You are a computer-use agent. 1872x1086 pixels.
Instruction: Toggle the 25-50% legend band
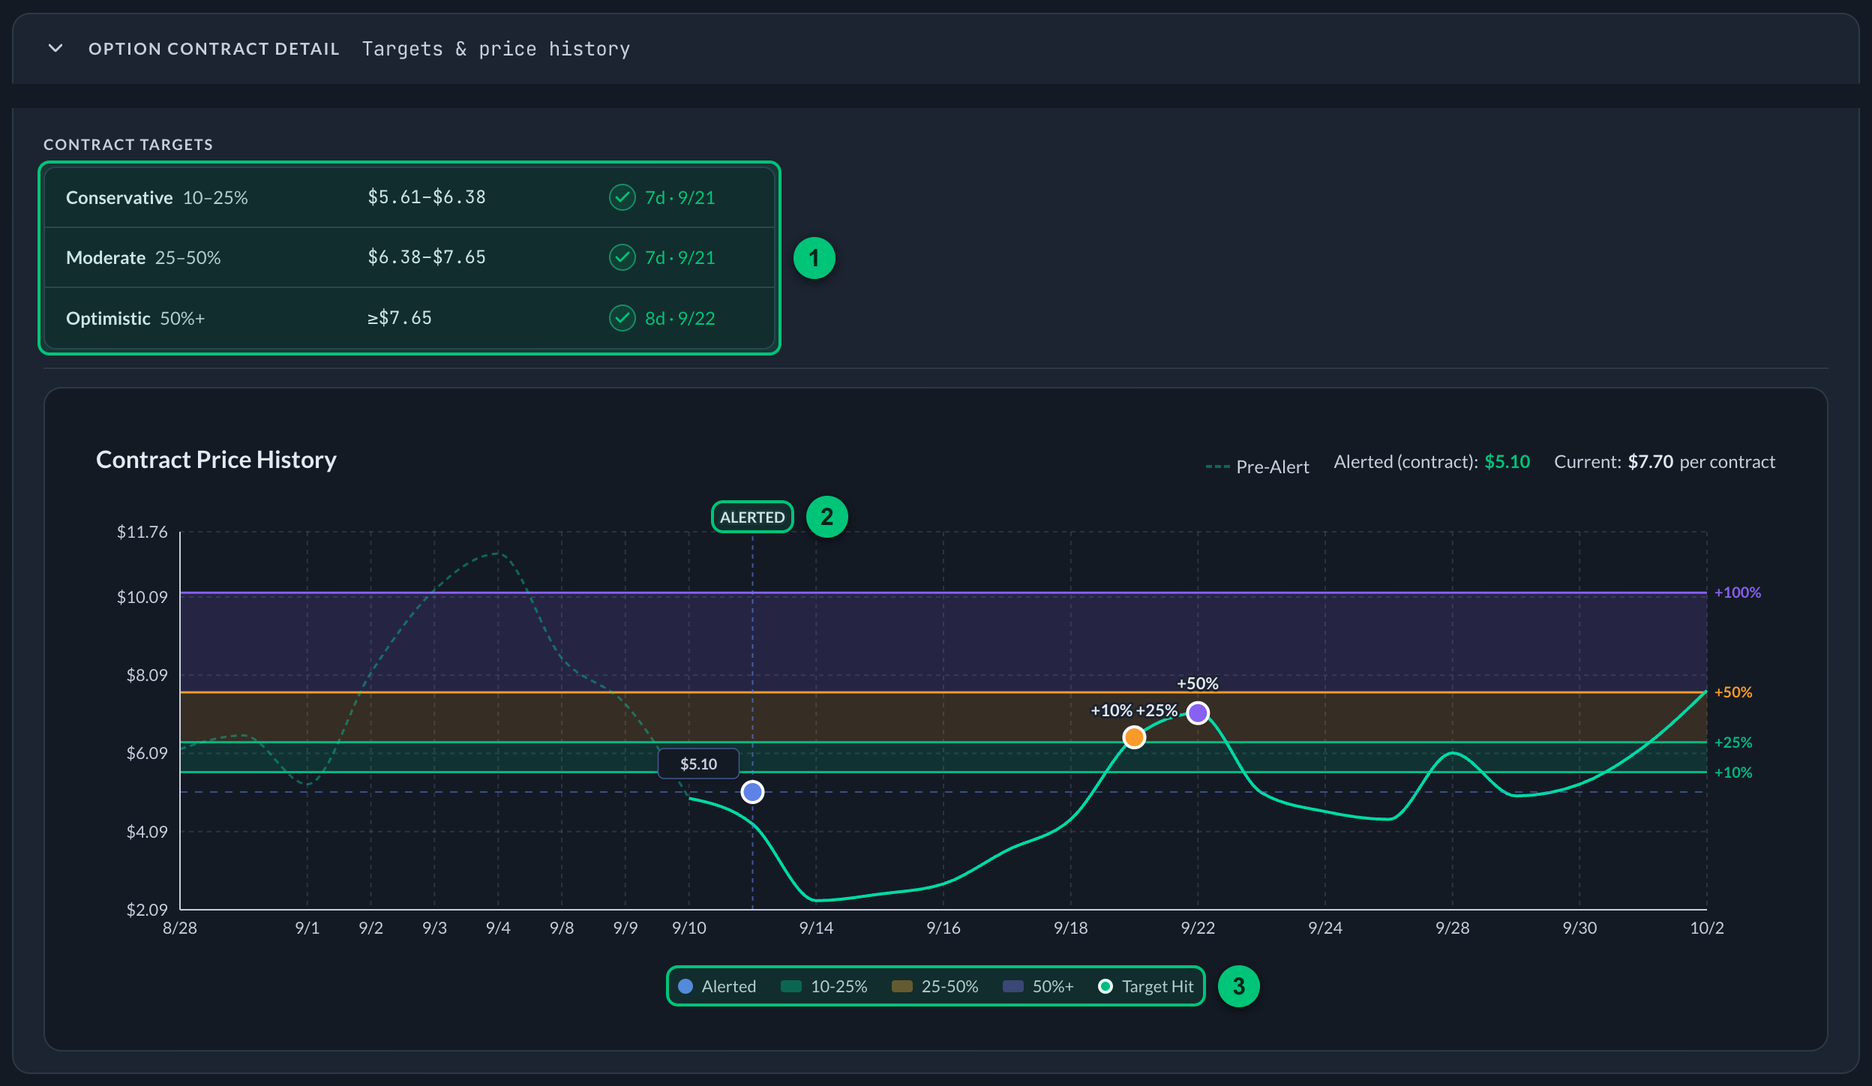935,986
